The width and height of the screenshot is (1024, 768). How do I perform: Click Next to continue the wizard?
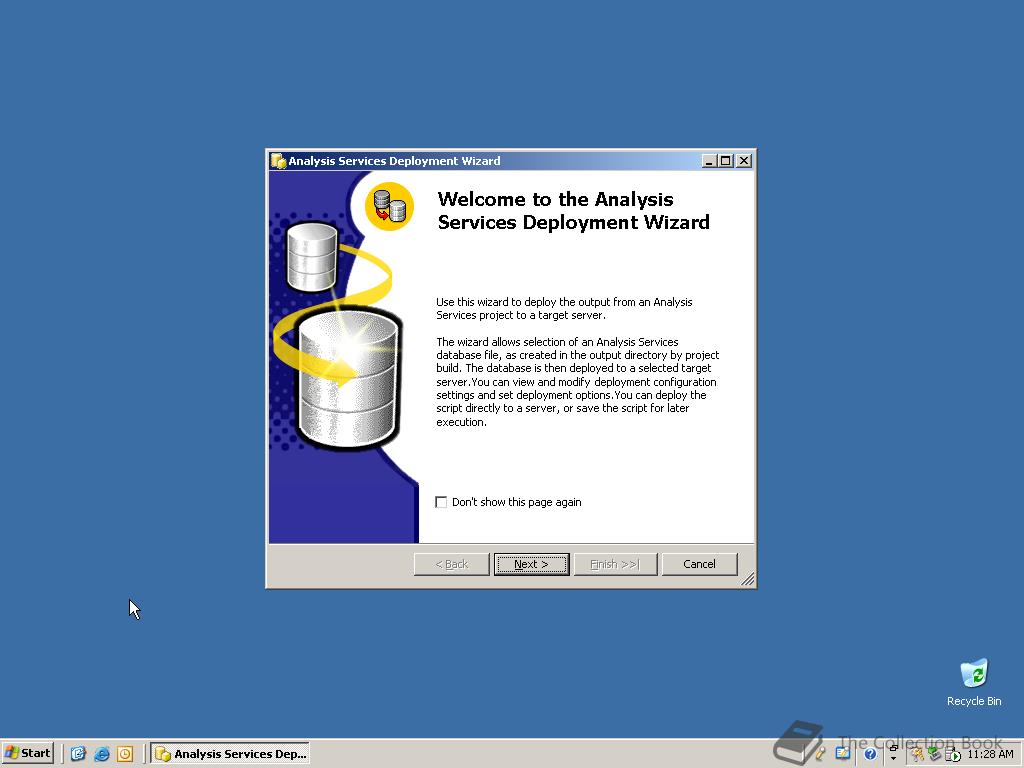point(531,564)
